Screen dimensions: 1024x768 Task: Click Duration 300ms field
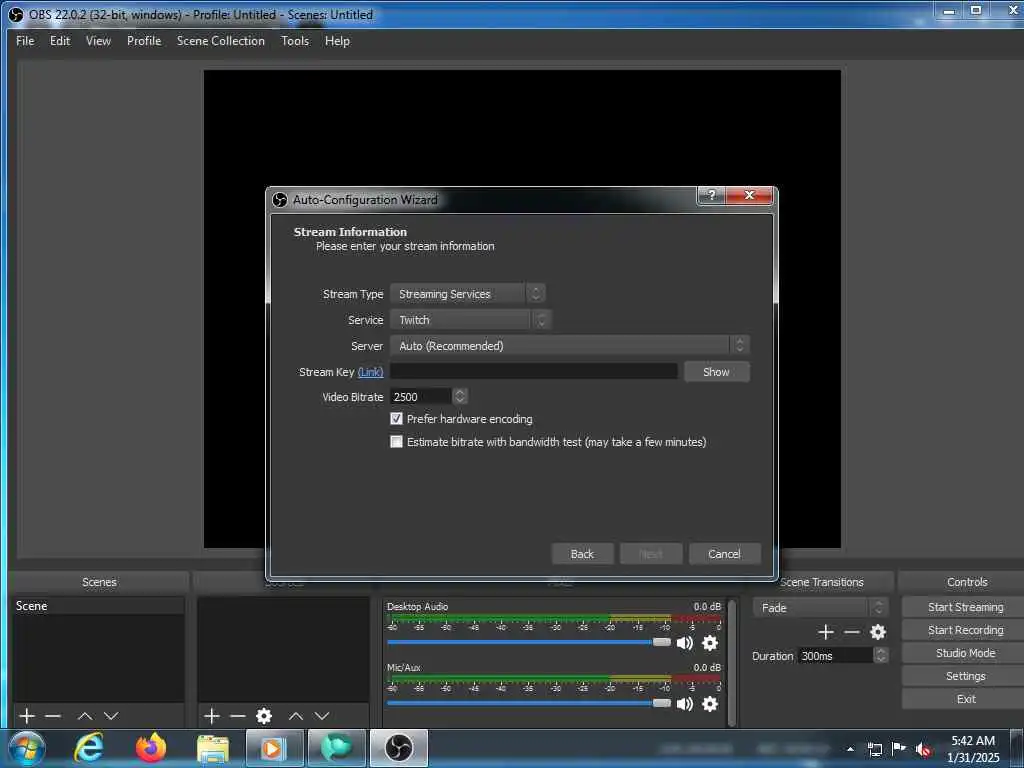coord(835,656)
